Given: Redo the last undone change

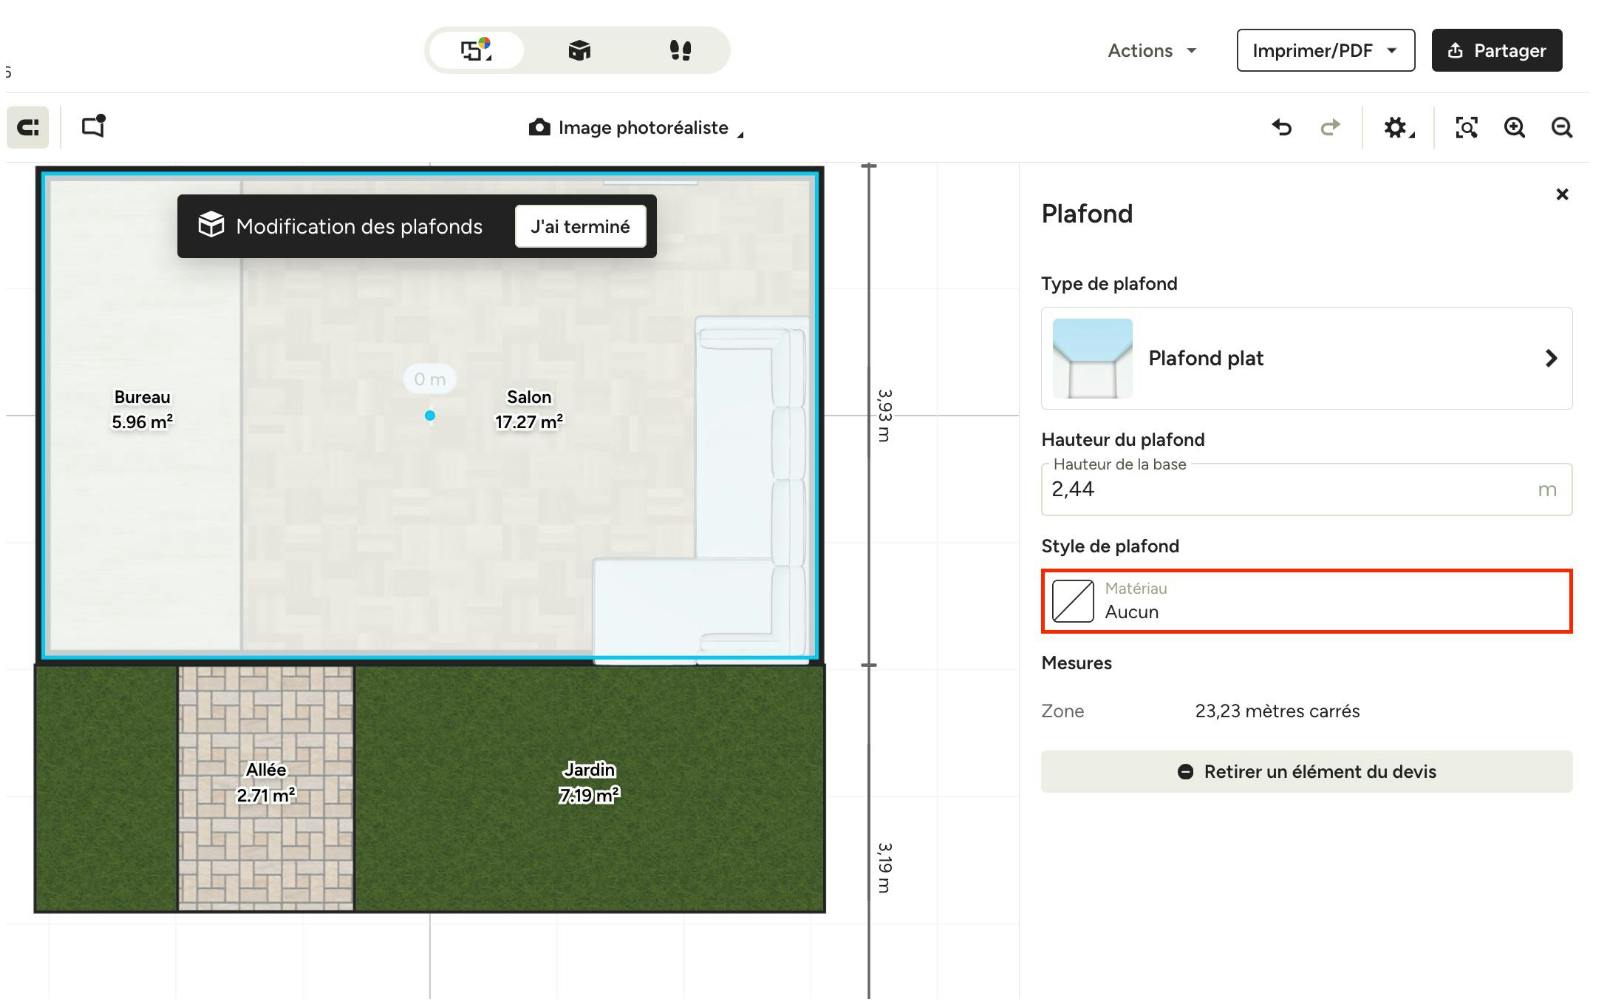Looking at the screenshot, I should [x=1329, y=127].
